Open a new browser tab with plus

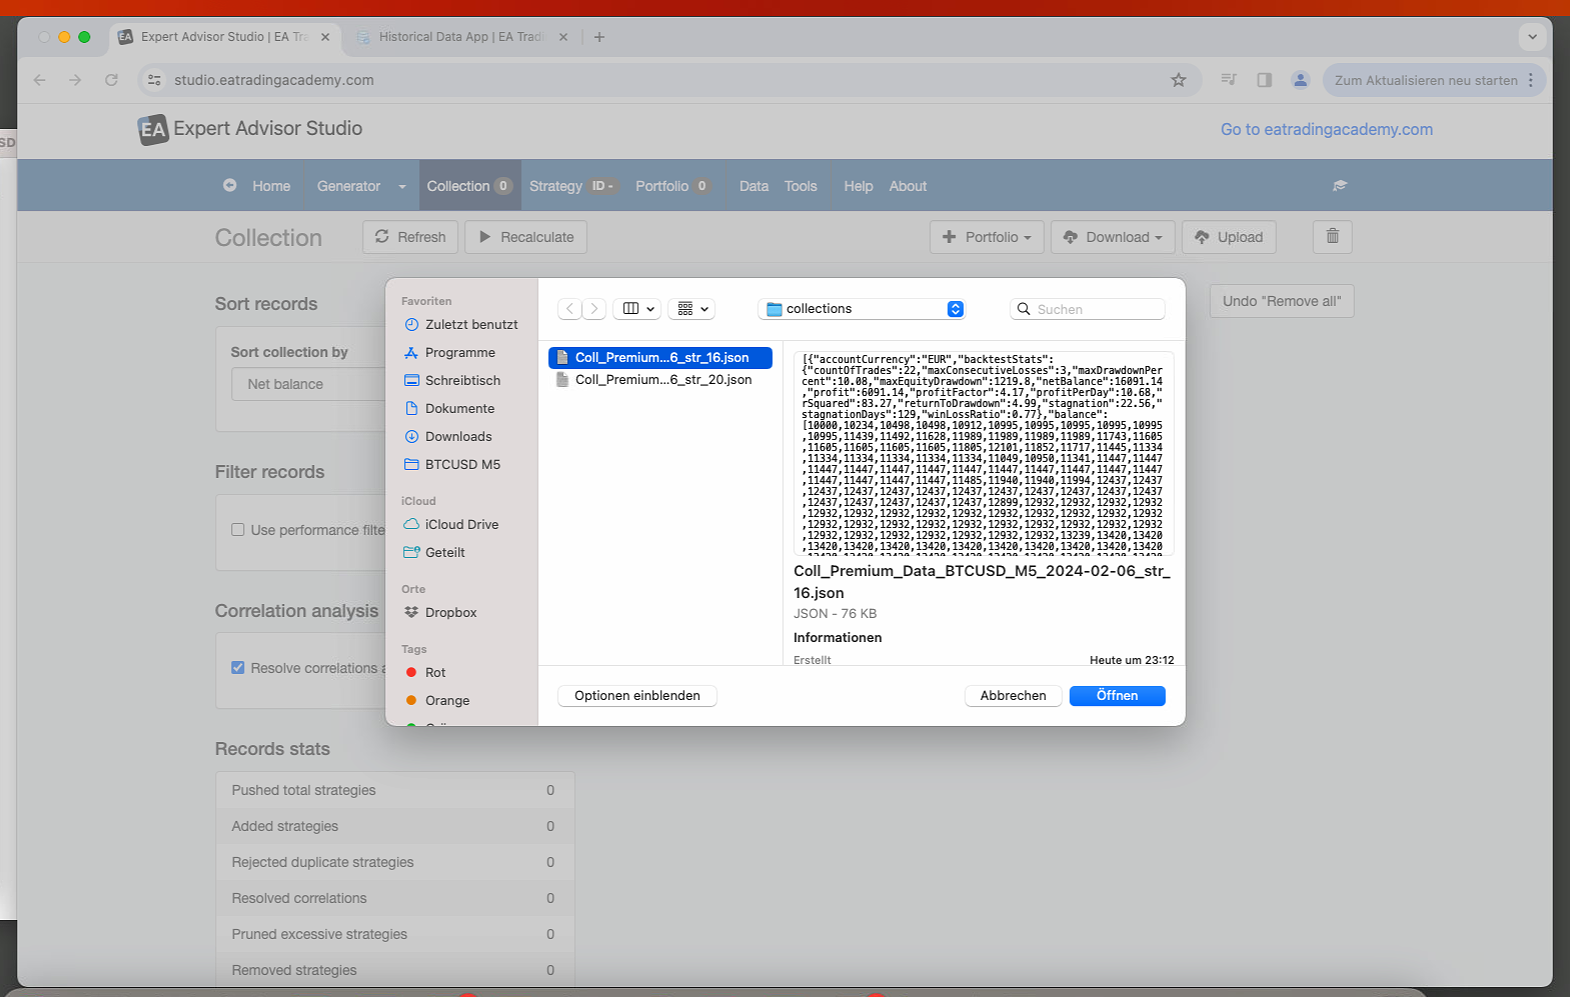coord(599,37)
